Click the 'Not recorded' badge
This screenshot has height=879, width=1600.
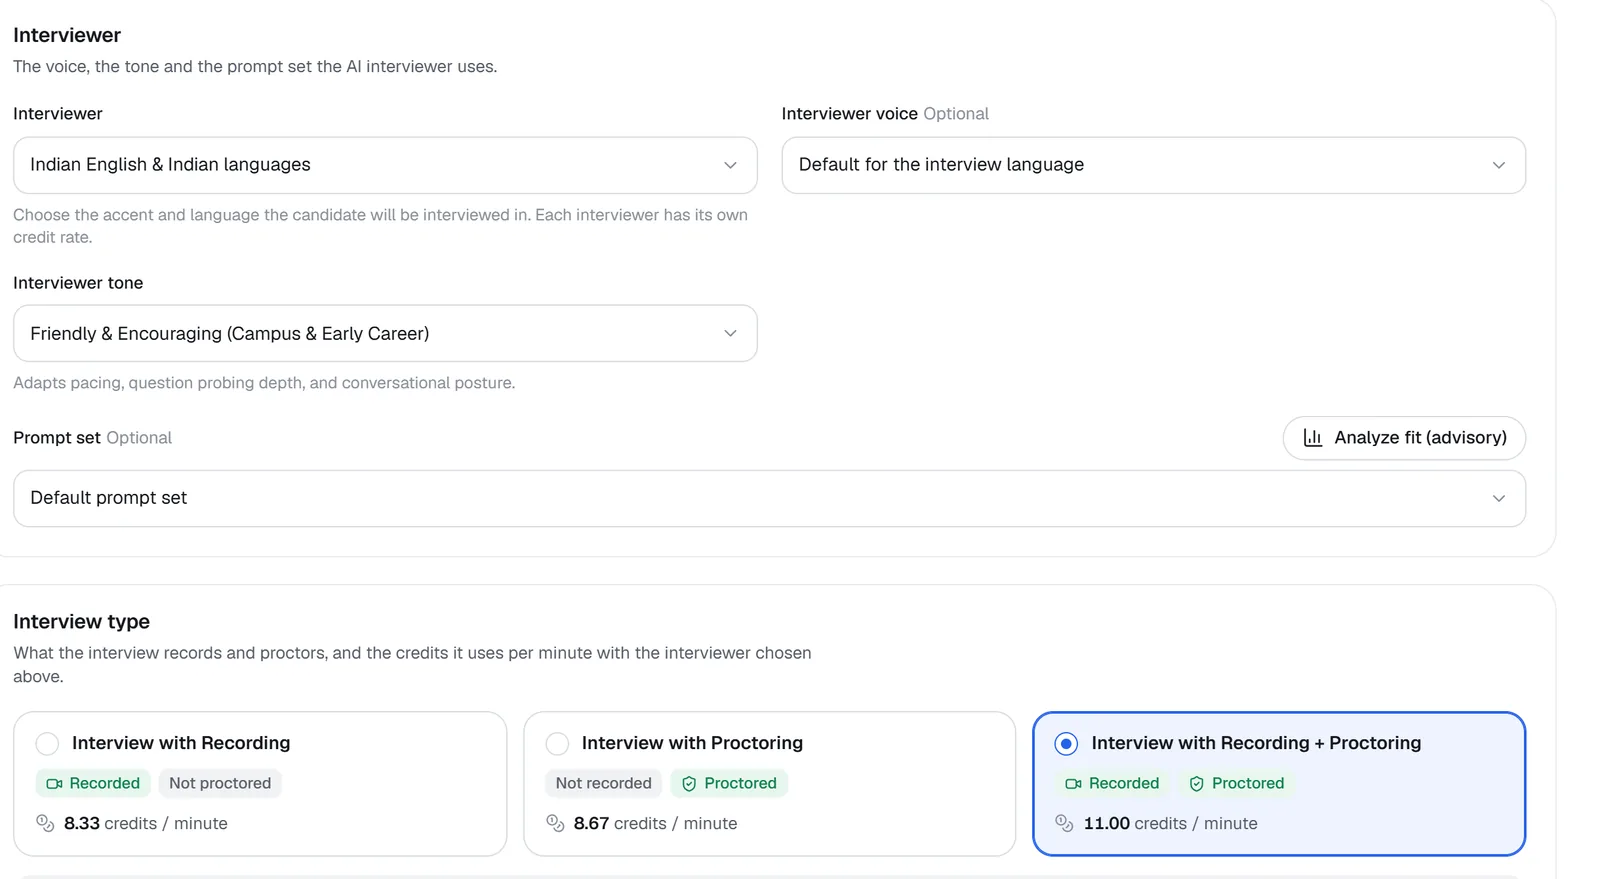tap(603, 783)
